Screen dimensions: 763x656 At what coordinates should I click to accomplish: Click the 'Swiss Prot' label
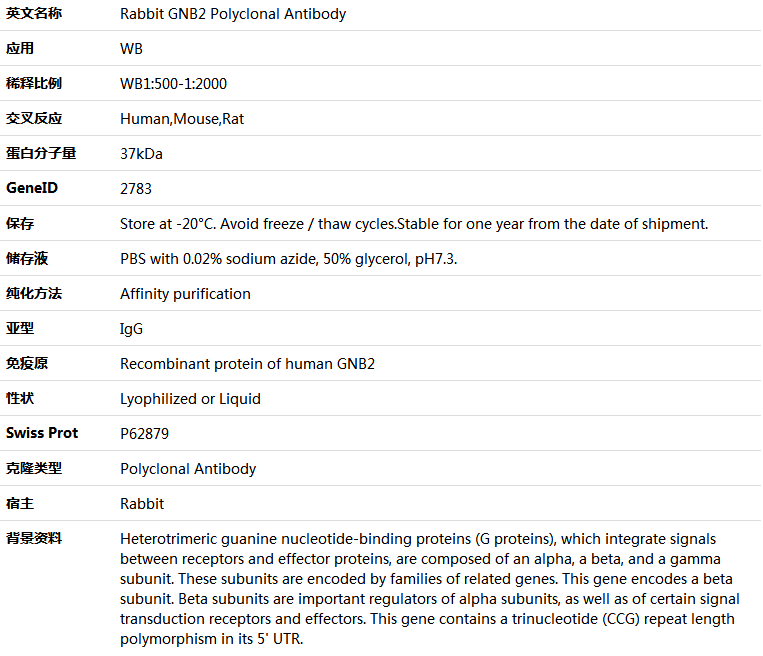42,433
